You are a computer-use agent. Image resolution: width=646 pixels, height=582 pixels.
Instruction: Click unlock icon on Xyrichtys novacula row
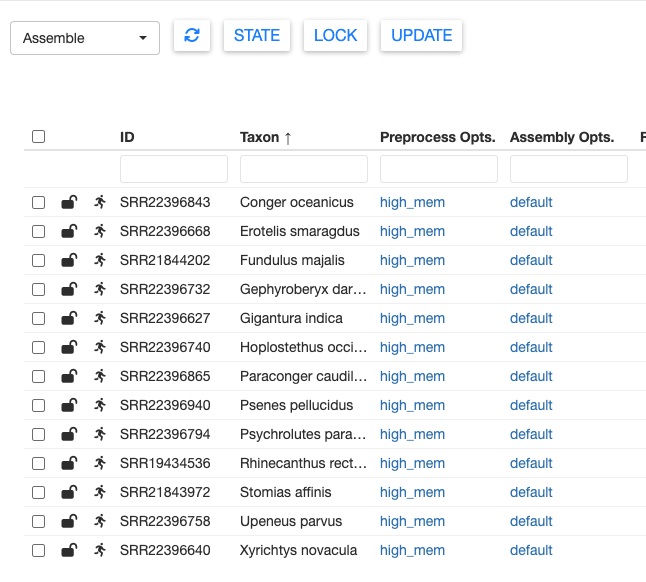69,550
